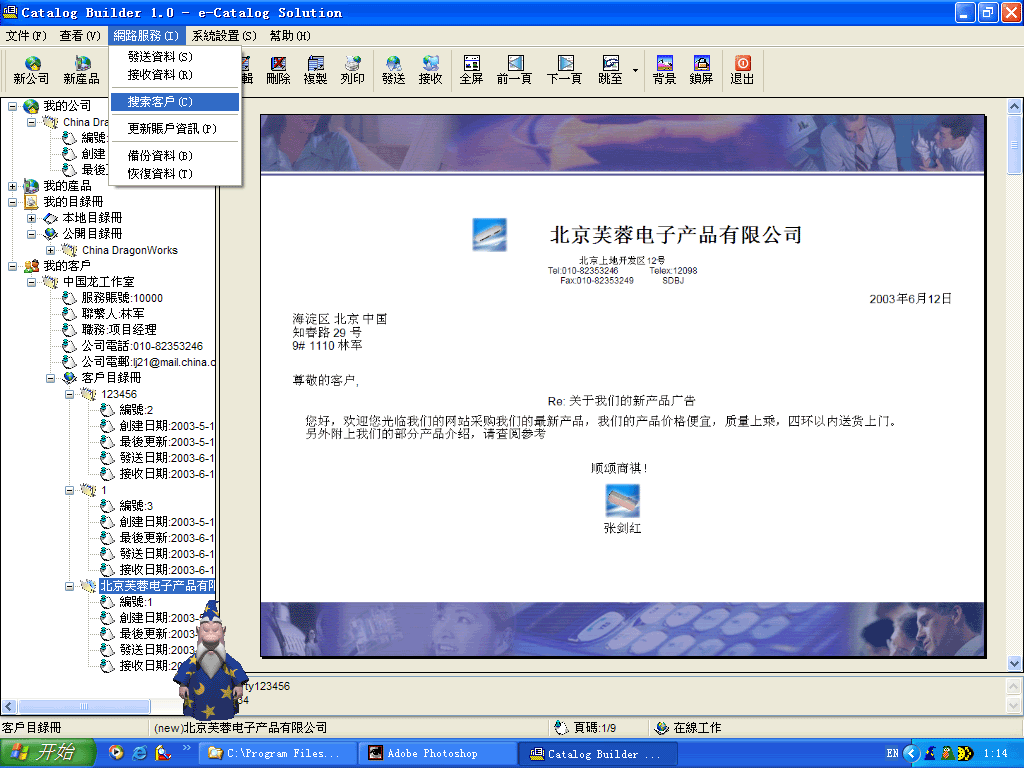Click the 刪除 delete toolbar icon
1024x768 pixels.
pos(278,70)
